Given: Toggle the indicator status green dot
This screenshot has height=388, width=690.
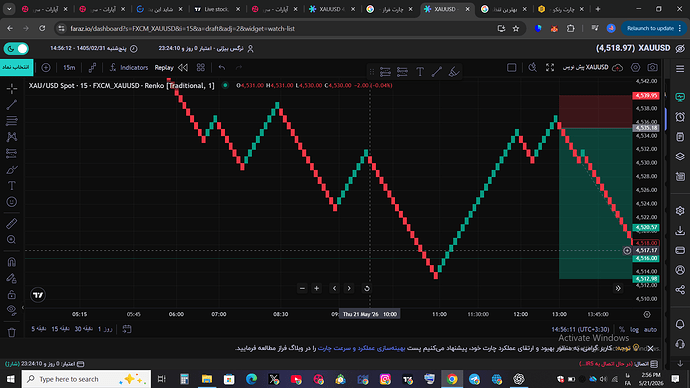Looking at the screenshot, I should pyautogui.click(x=225, y=85).
